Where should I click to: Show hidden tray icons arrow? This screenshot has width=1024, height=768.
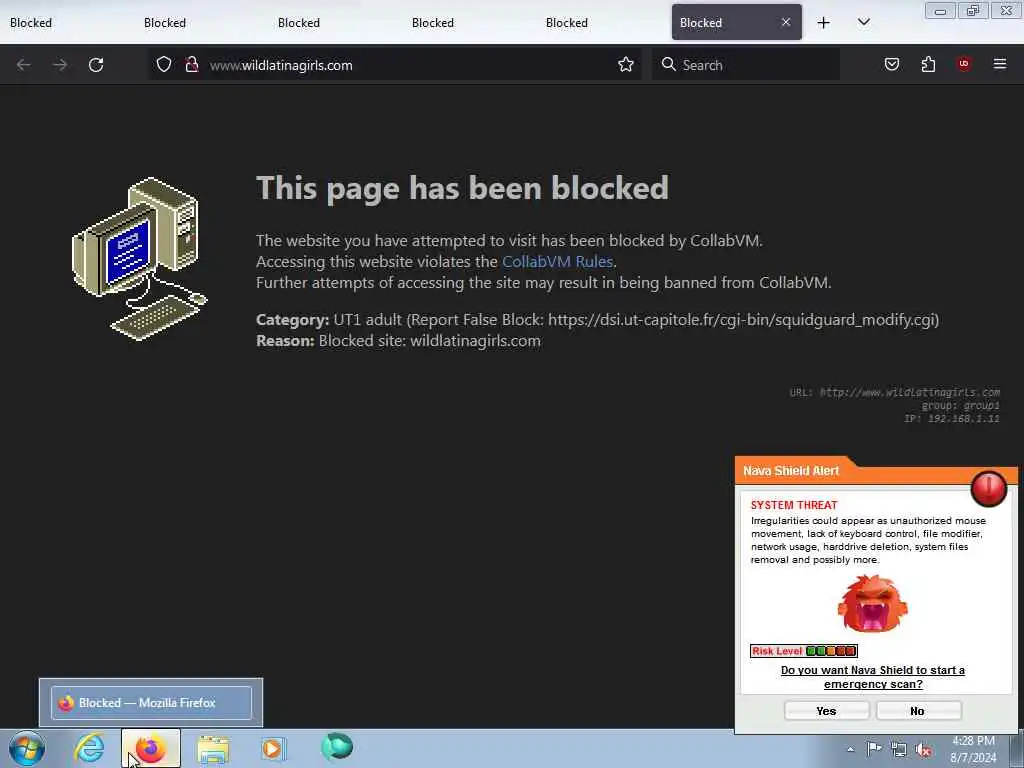coord(850,749)
